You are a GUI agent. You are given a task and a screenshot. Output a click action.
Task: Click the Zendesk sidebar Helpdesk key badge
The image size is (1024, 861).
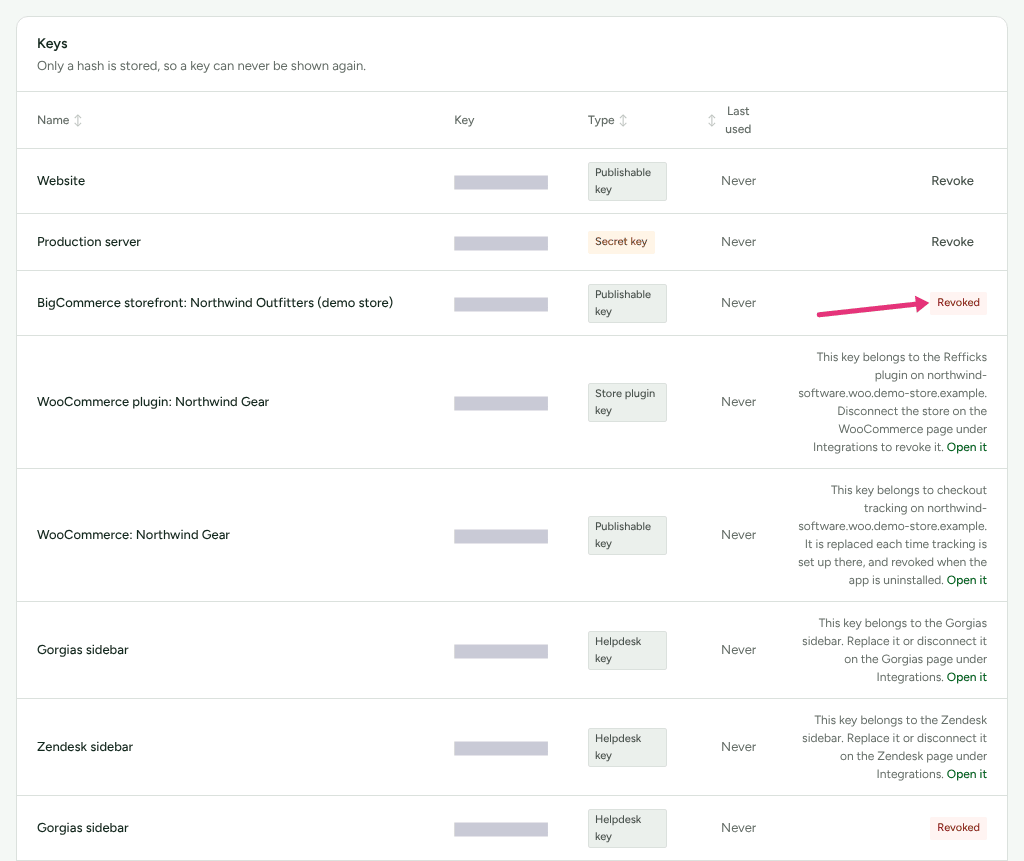point(627,747)
